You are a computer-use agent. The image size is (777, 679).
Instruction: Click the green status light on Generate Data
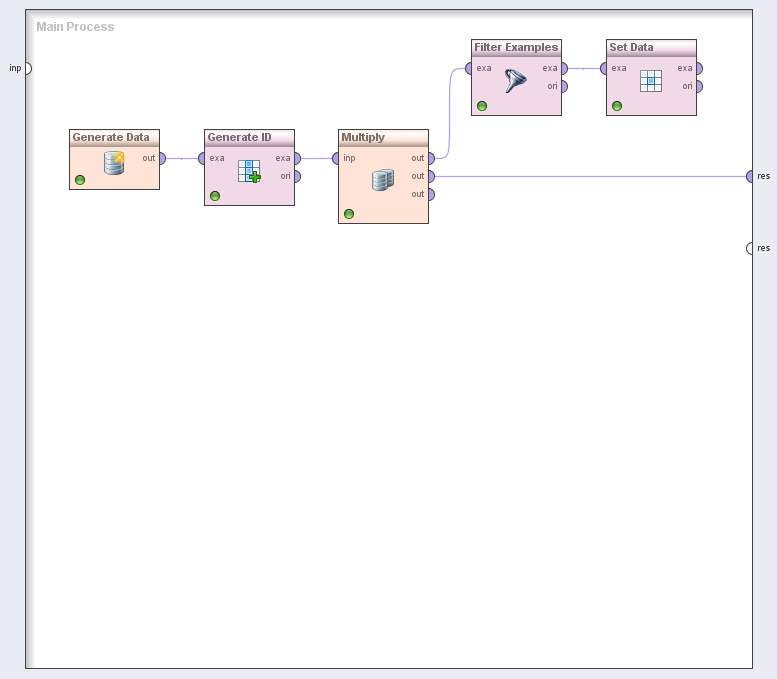tap(80, 180)
